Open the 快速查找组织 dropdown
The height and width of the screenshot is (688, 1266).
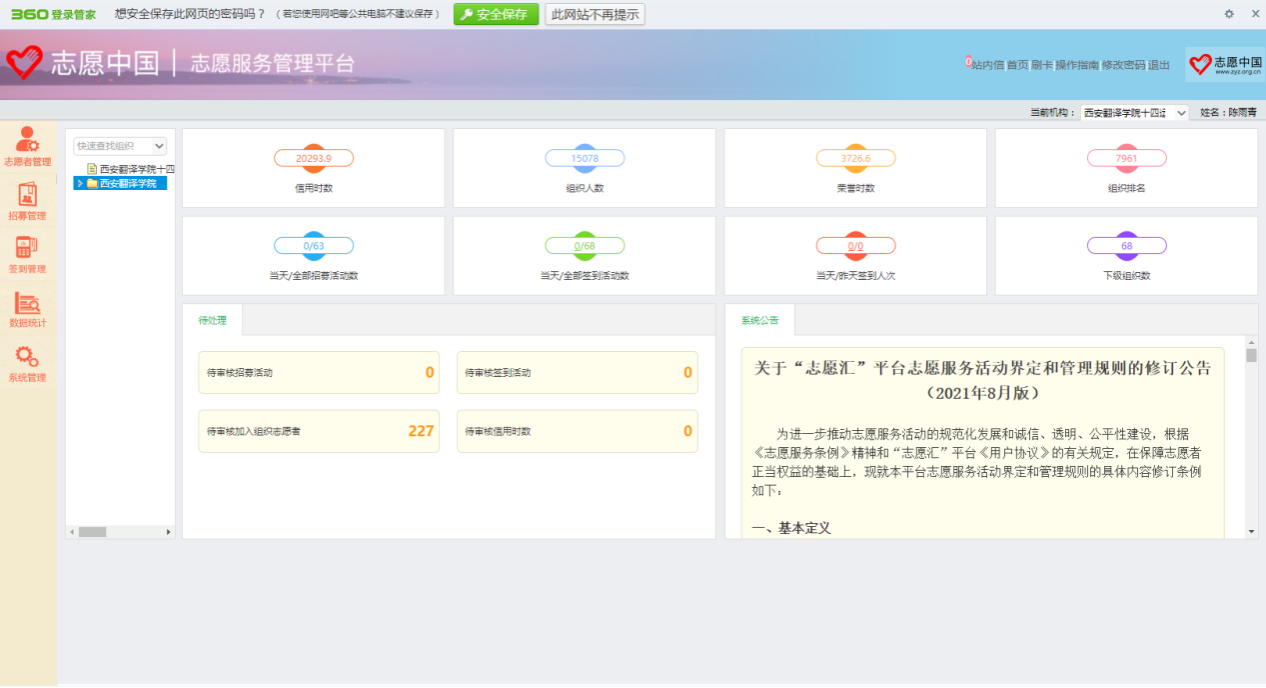pyautogui.click(x=120, y=146)
